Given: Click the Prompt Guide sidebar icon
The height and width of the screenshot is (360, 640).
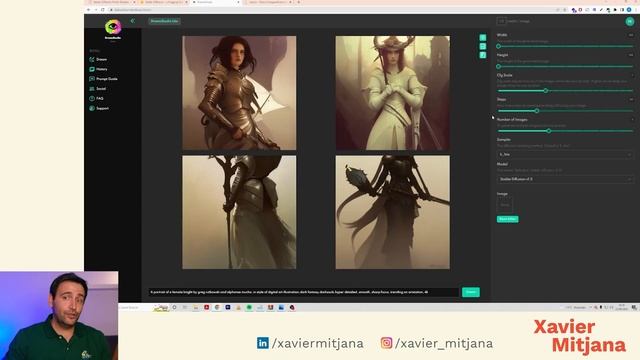Looking at the screenshot, I should coord(92,79).
